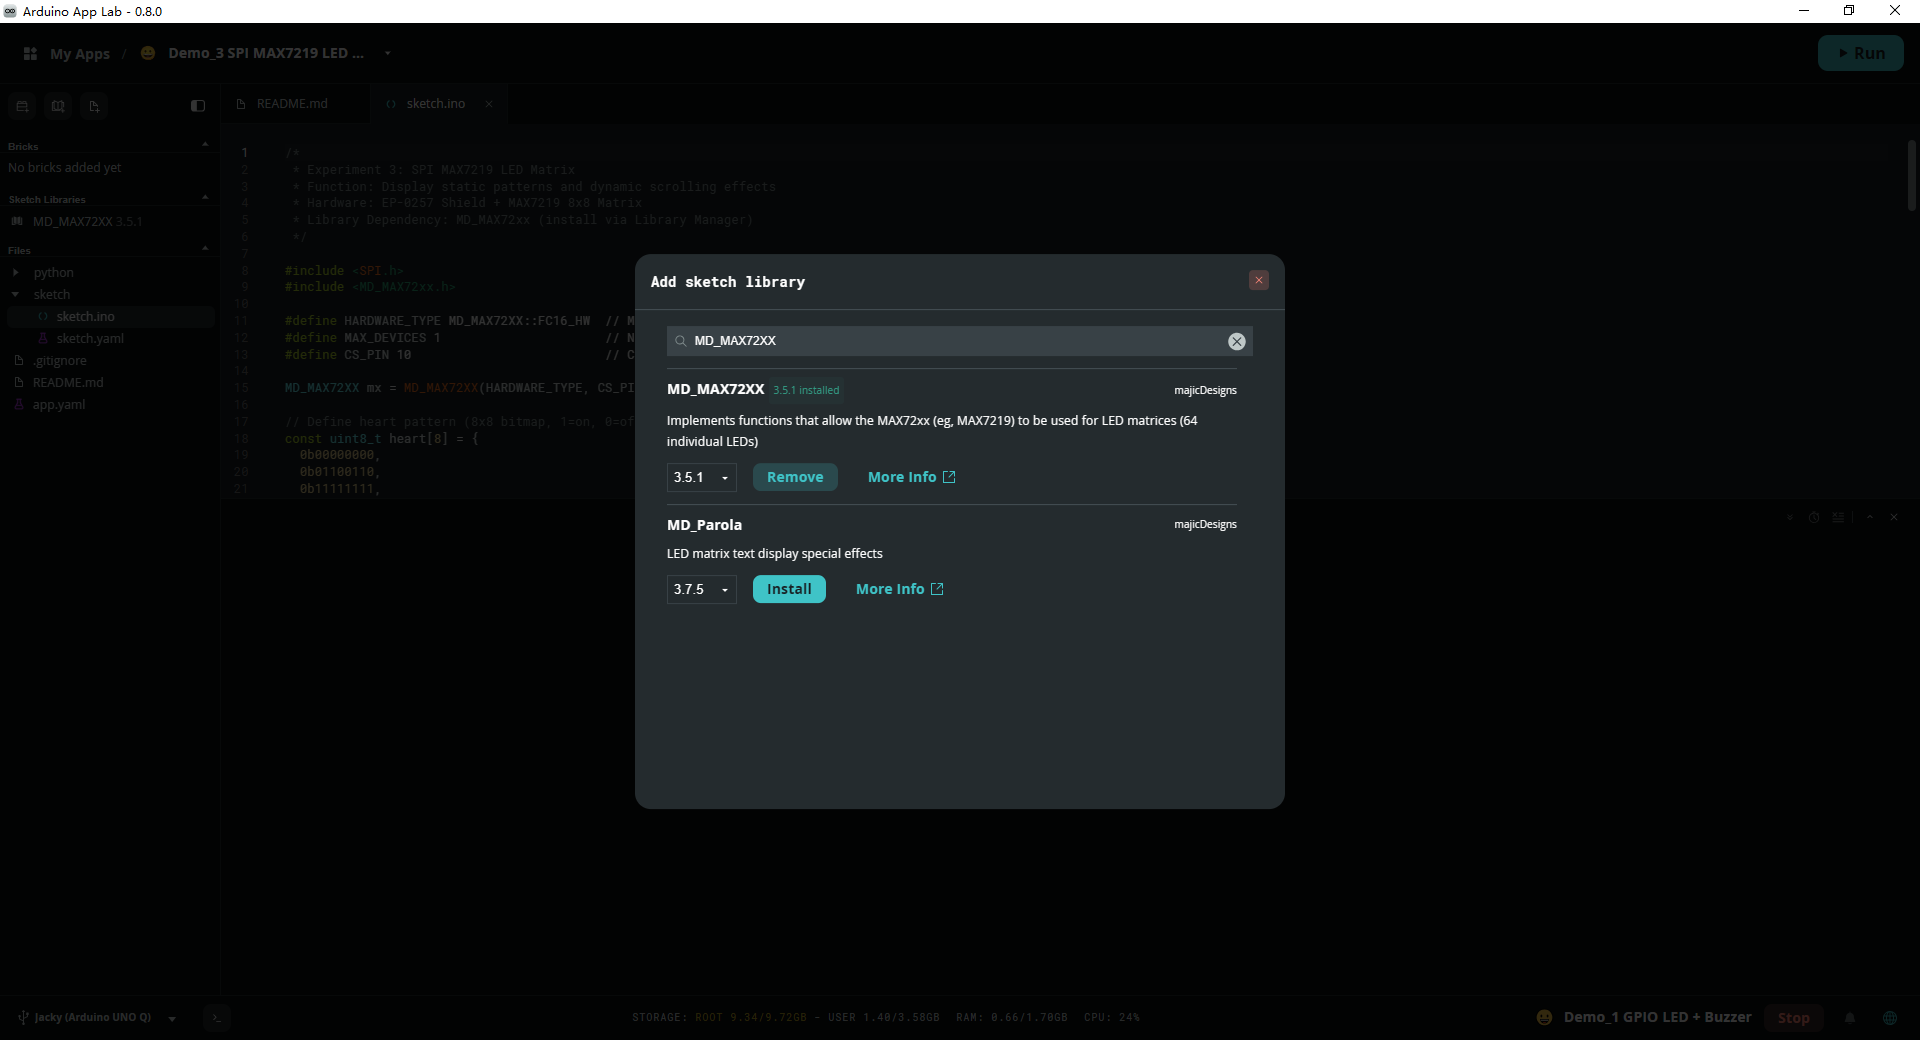Click the network globe icon
Screen dimensions: 1920x1040
(x=1890, y=1018)
